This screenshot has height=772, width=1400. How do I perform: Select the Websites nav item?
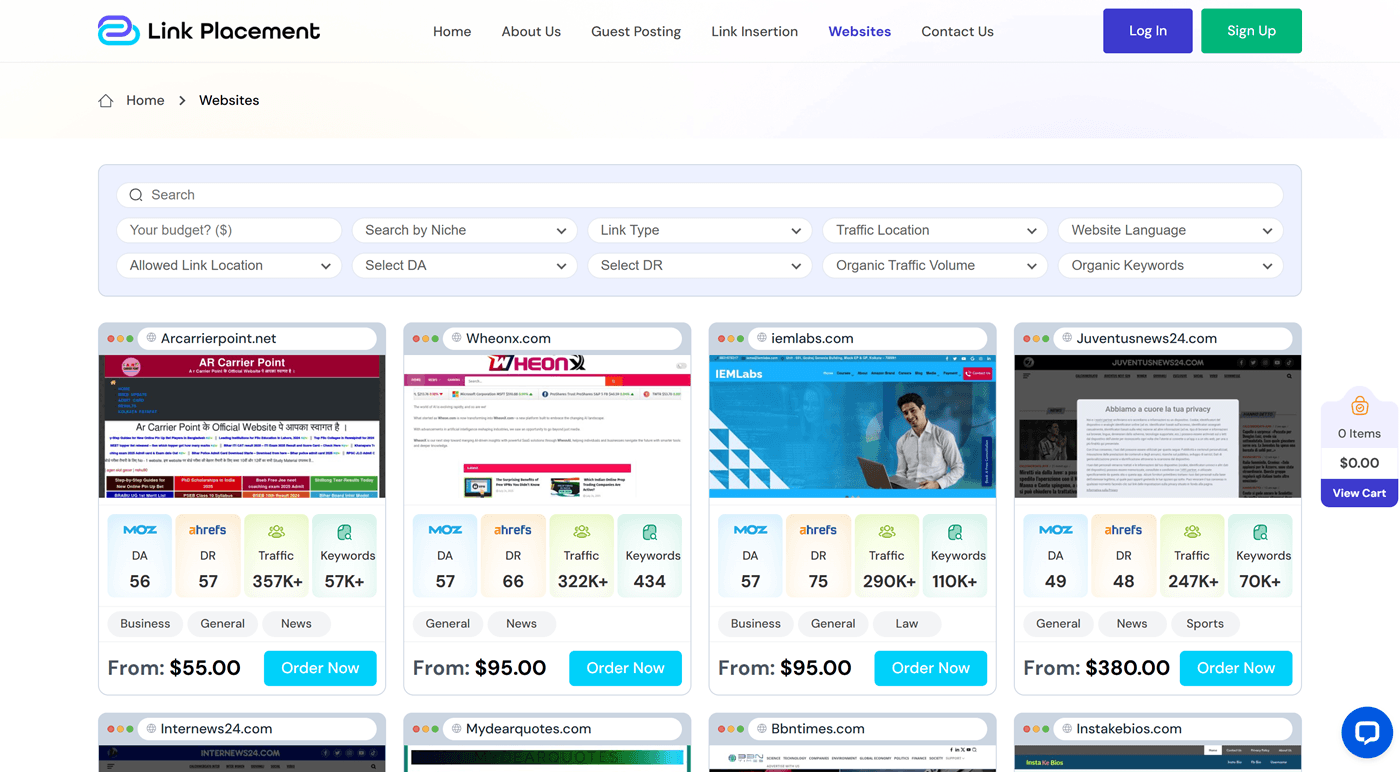[x=860, y=31]
